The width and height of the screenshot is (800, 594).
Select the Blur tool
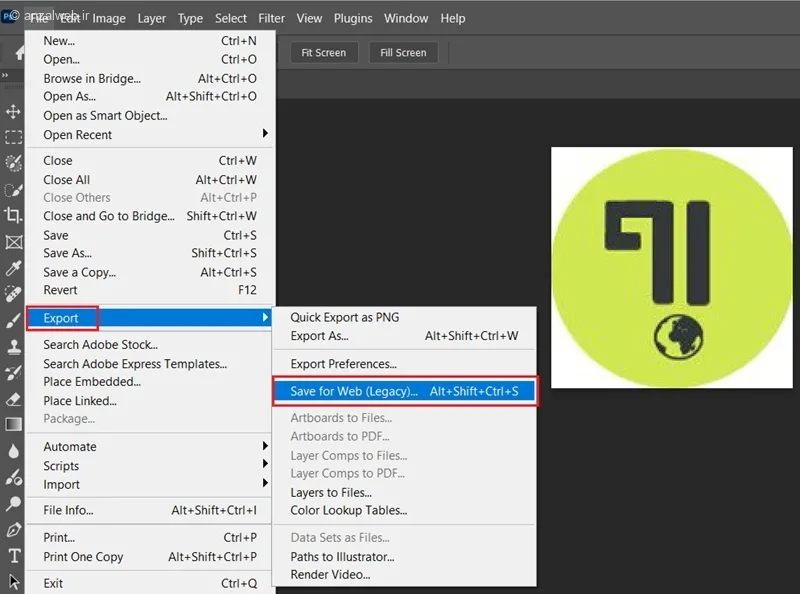[13, 451]
